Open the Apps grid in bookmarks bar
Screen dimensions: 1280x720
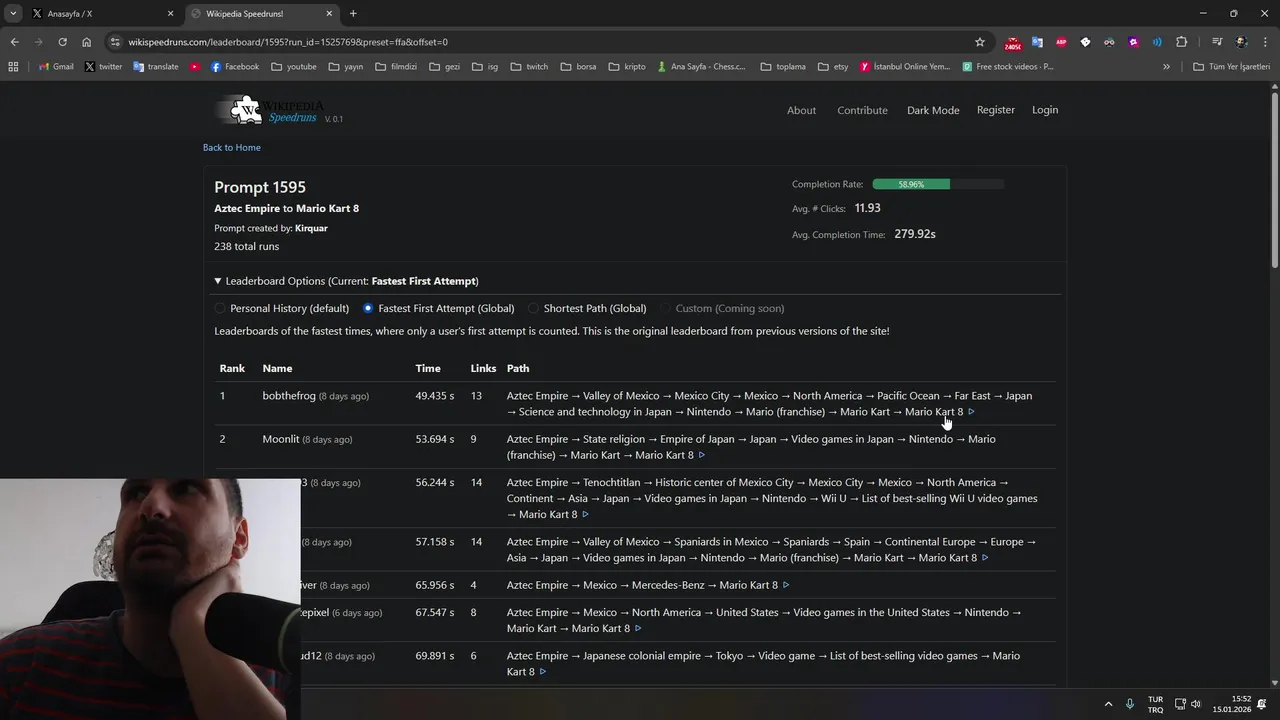point(13,67)
